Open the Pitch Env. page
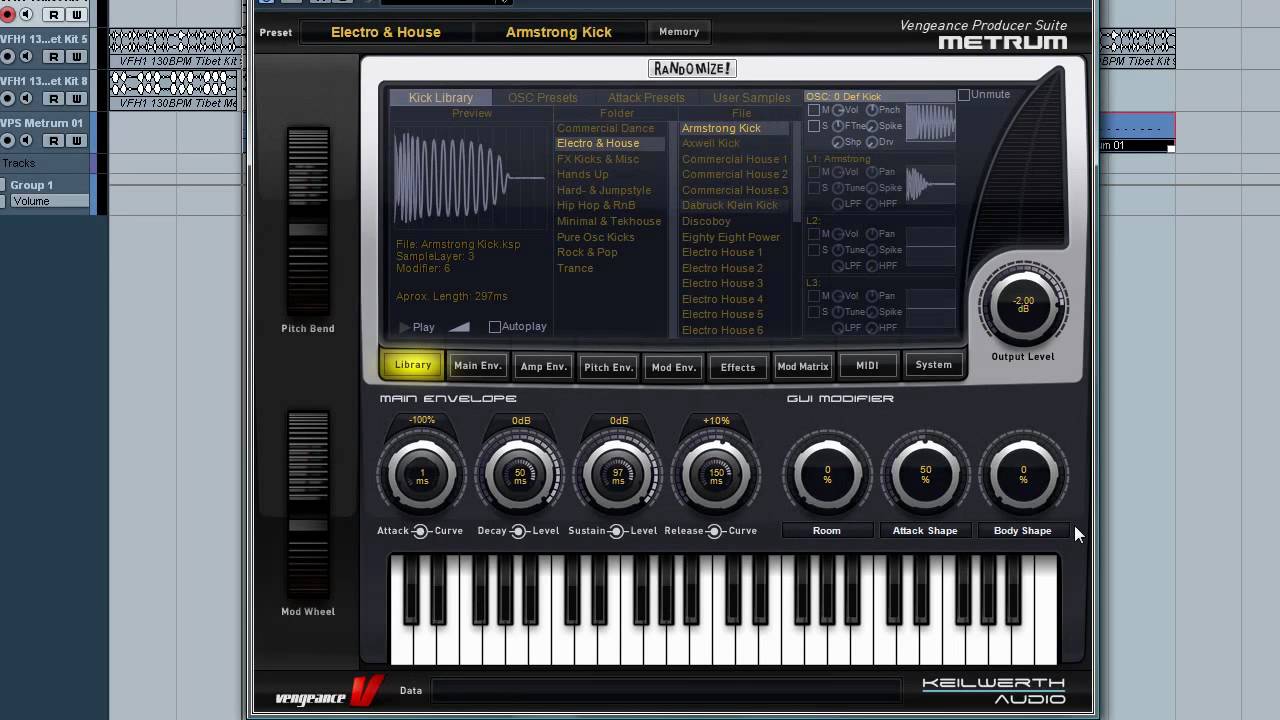The height and width of the screenshot is (720, 1280). (608, 366)
